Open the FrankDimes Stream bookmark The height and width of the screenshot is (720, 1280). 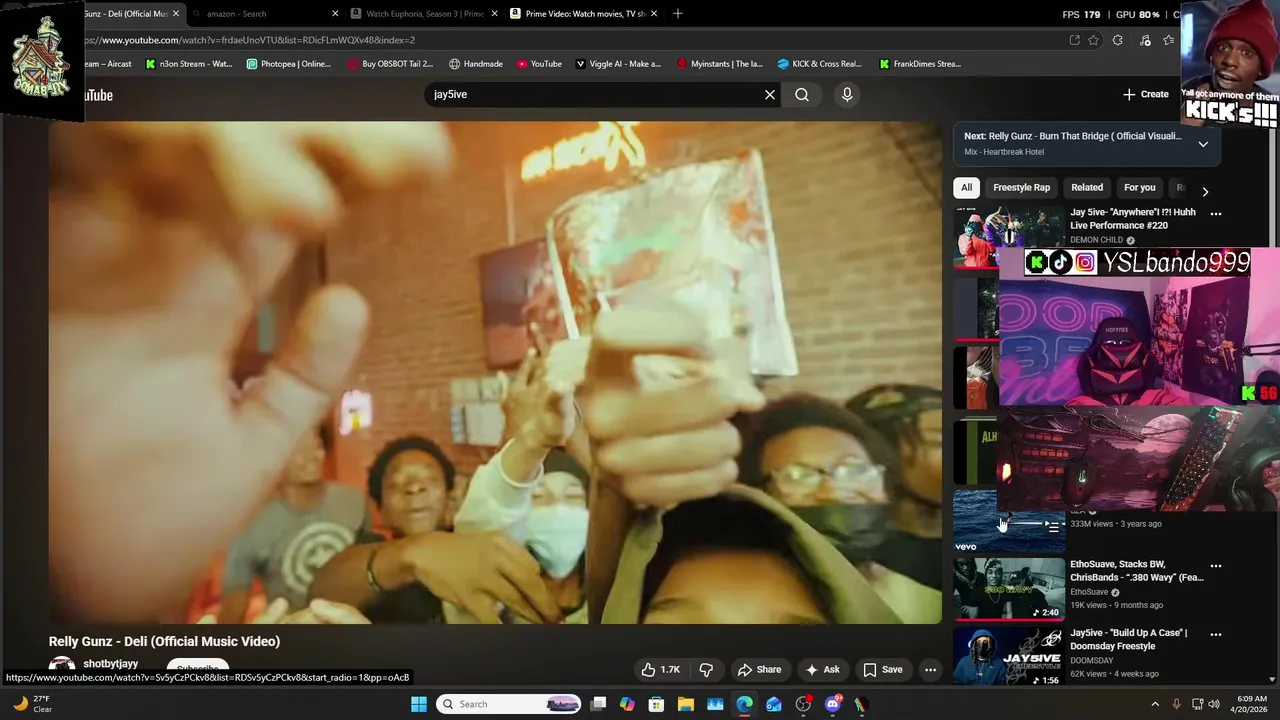click(x=920, y=64)
